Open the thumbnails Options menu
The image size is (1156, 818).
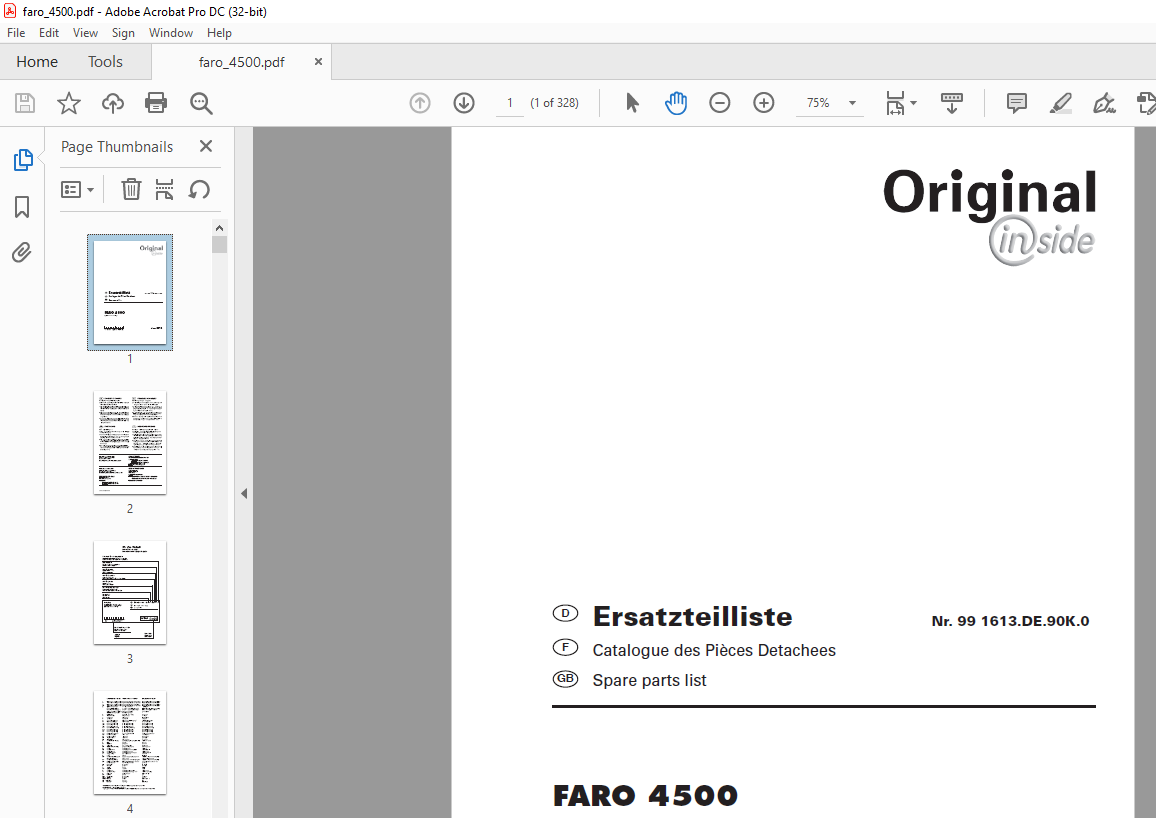(77, 190)
